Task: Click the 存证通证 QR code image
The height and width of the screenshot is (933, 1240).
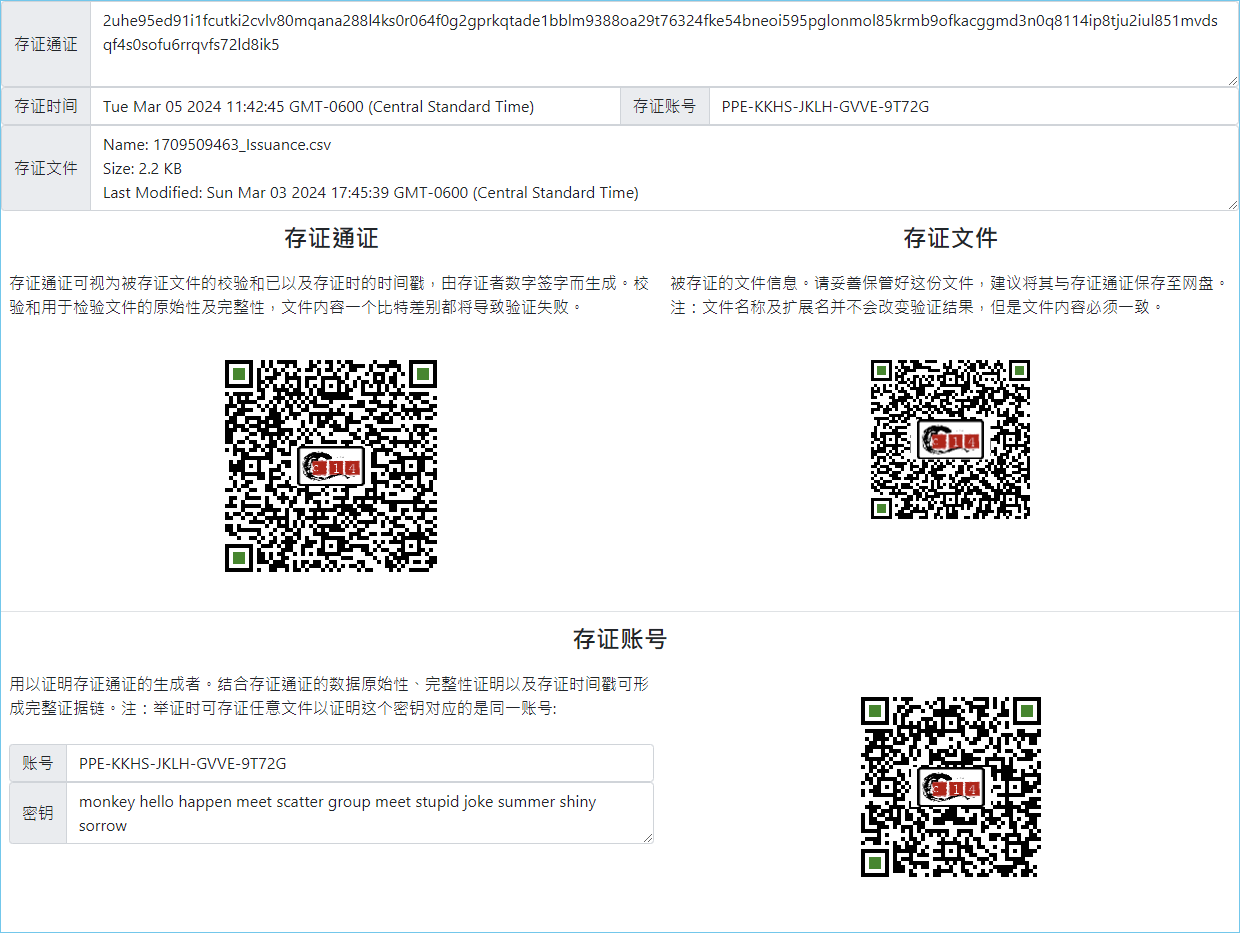Action: pos(331,466)
